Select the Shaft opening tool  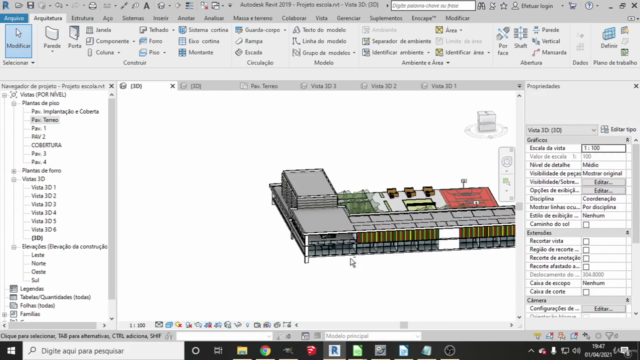[x=520, y=38]
